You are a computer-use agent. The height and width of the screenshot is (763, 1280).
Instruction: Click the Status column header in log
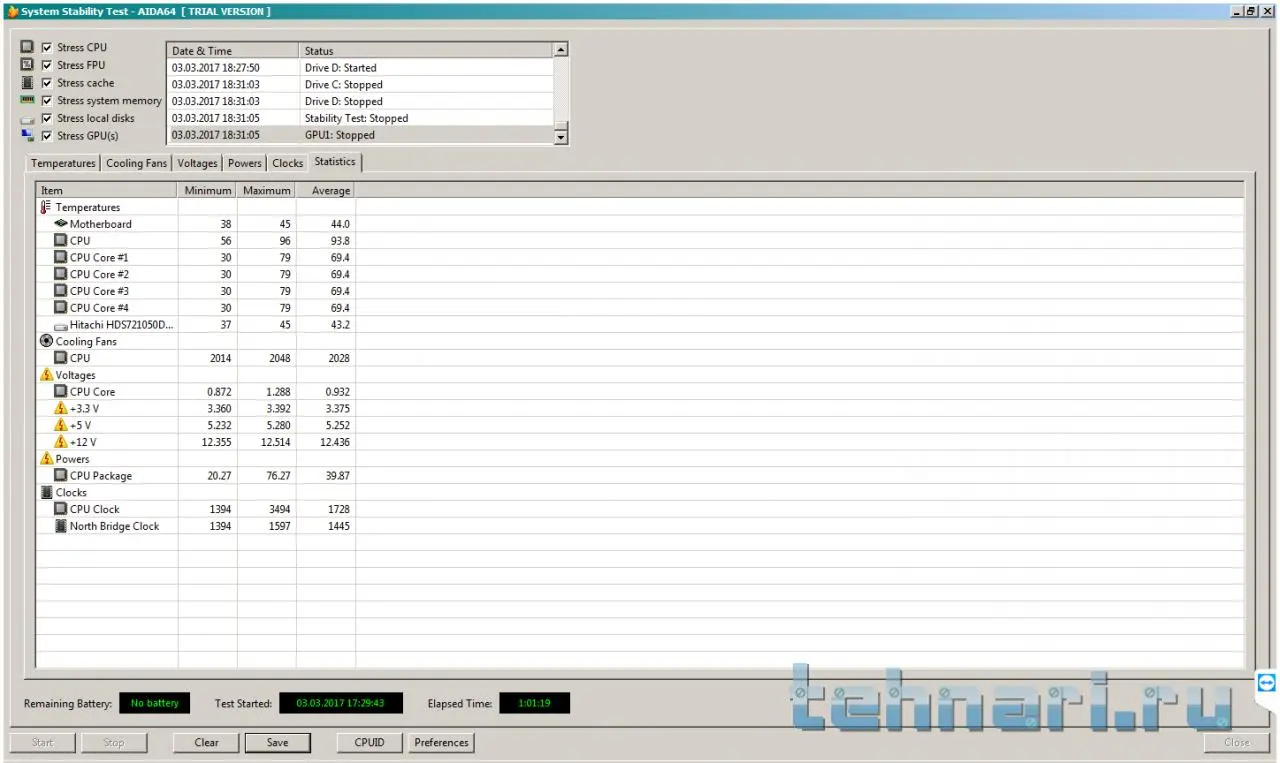click(x=426, y=51)
